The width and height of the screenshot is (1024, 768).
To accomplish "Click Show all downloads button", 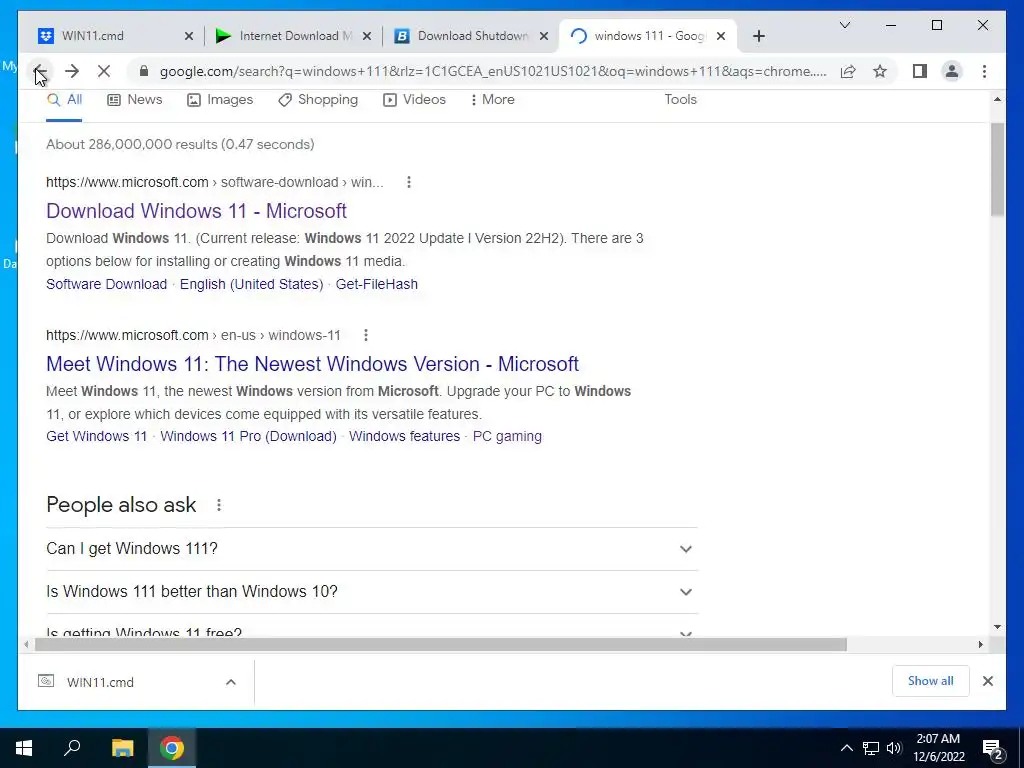I will 931,681.
